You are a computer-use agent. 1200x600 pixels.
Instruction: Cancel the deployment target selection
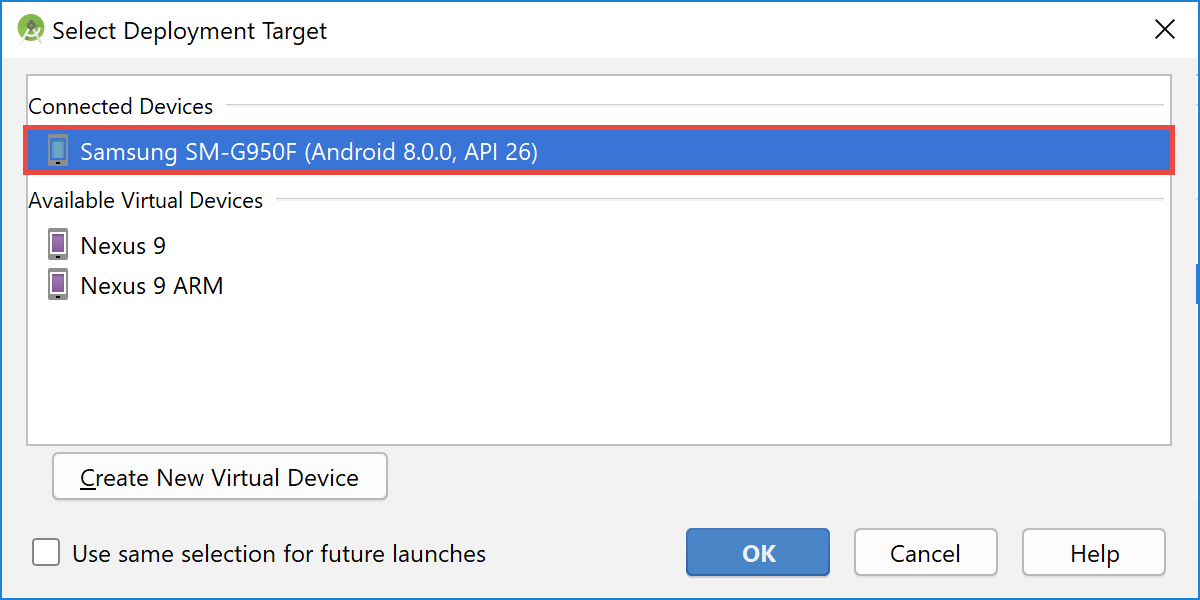coord(926,553)
